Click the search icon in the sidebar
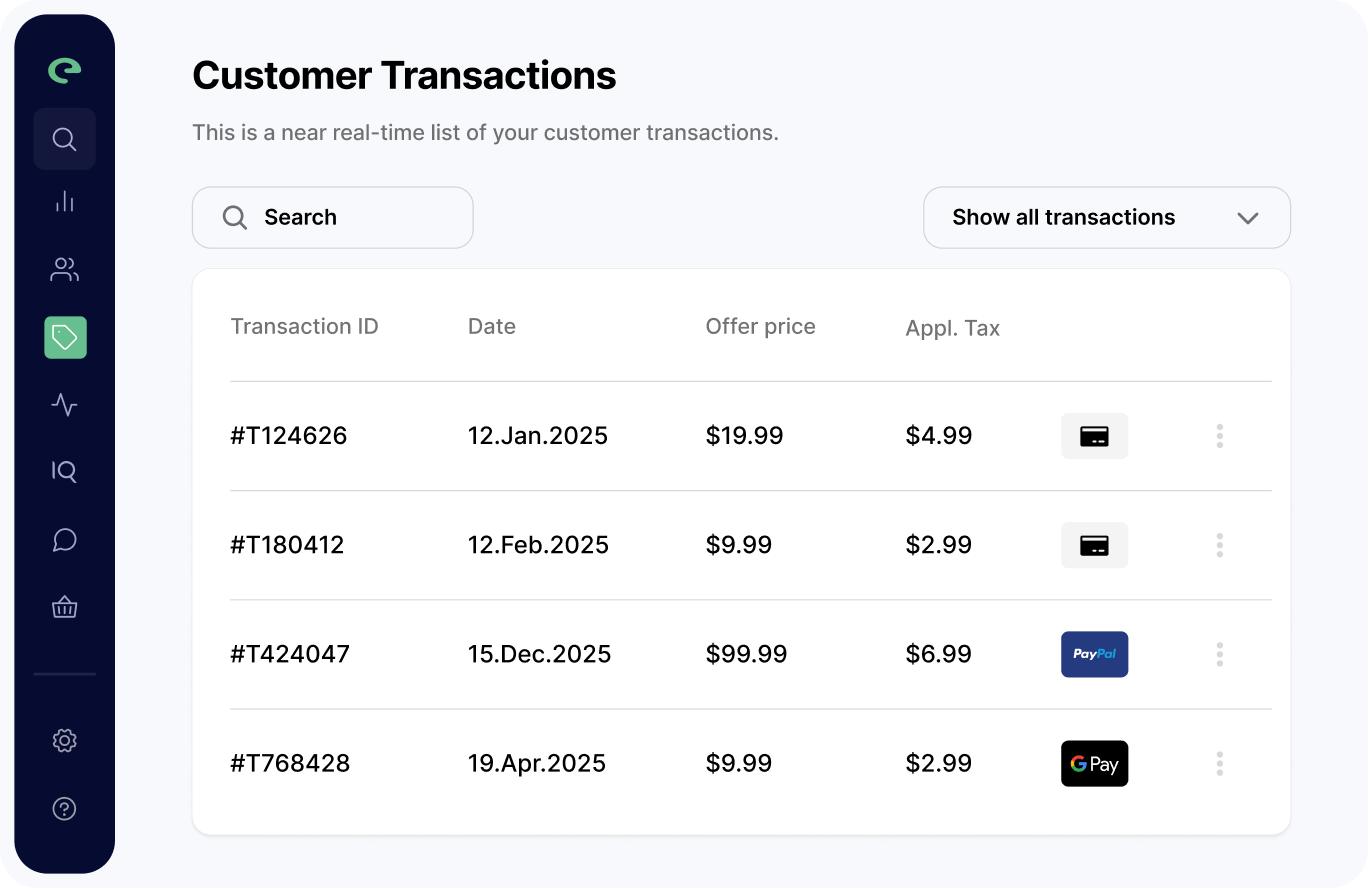This screenshot has width=1368, height=888. [64, 139]
